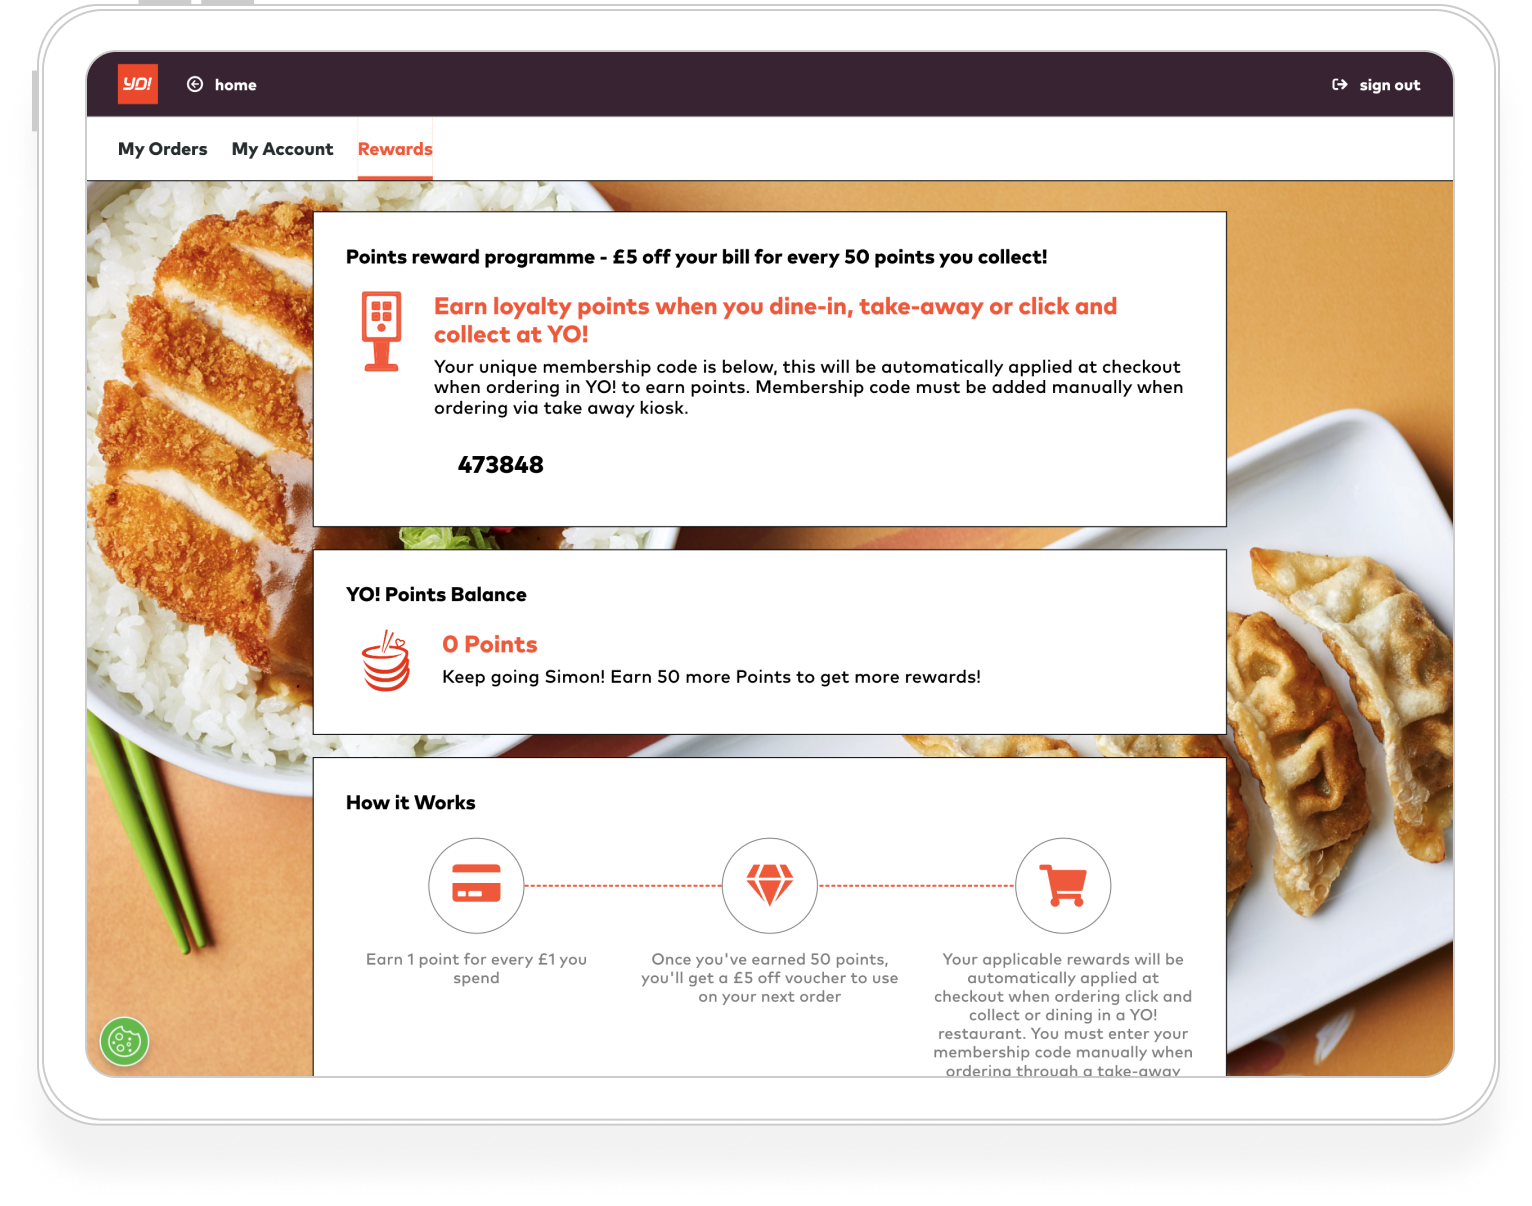Go to home link
Viewport: 1532px width, 1206px height.
click(x=235, y=85)
